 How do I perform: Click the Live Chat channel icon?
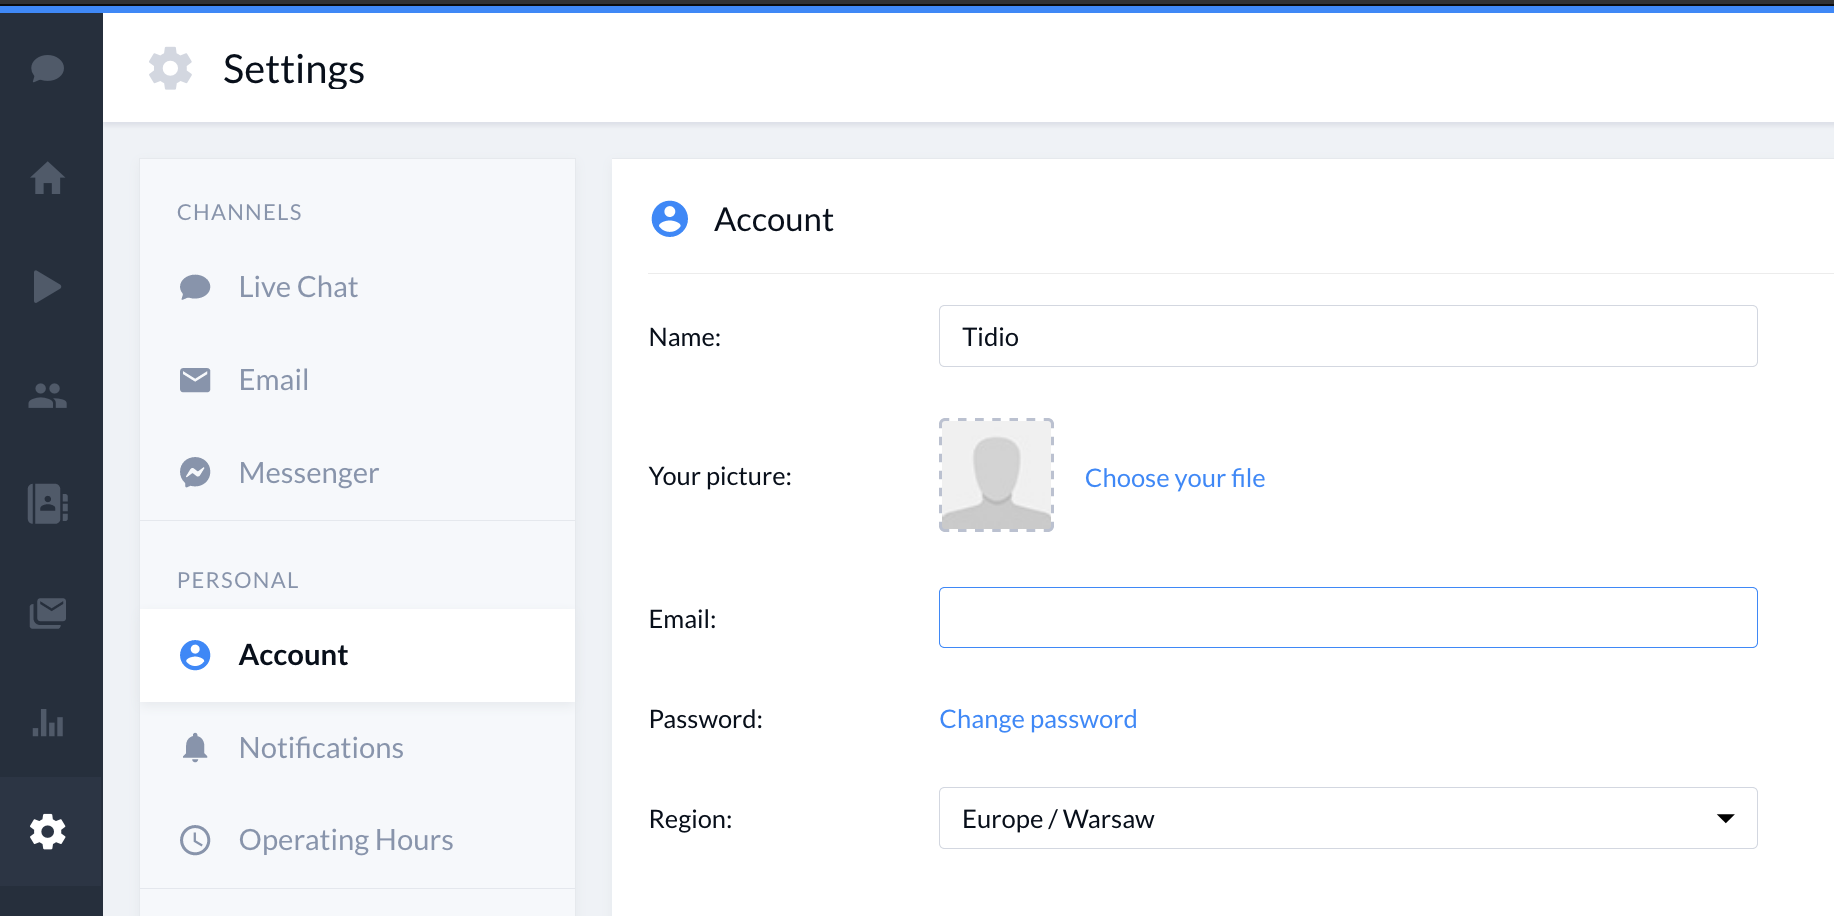(x=195, y=287)
